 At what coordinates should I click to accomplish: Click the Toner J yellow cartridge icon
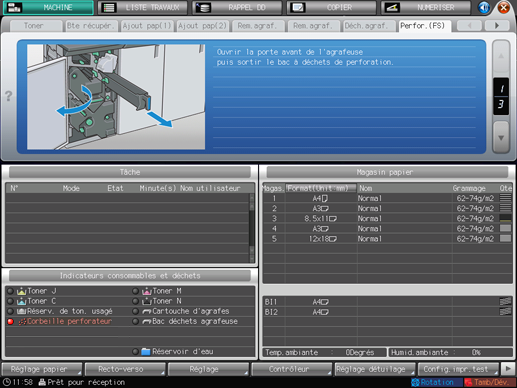click(x=21, y=291)
